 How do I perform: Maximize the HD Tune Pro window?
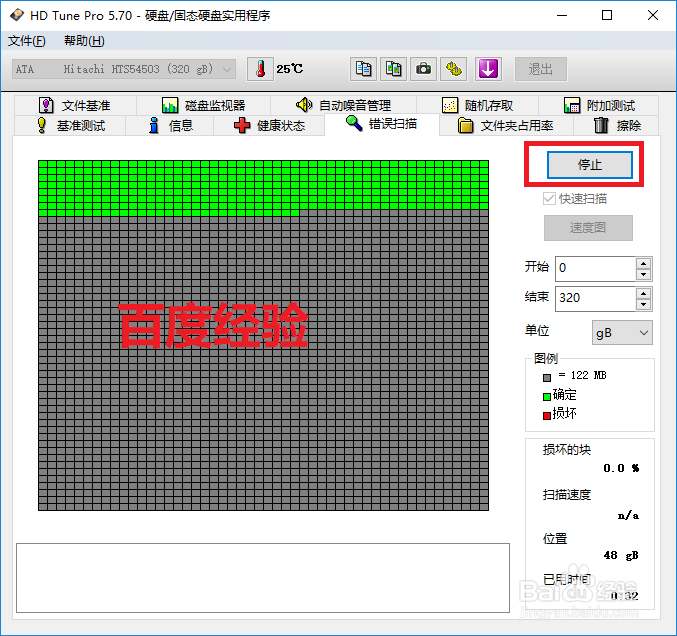[607, 16]
